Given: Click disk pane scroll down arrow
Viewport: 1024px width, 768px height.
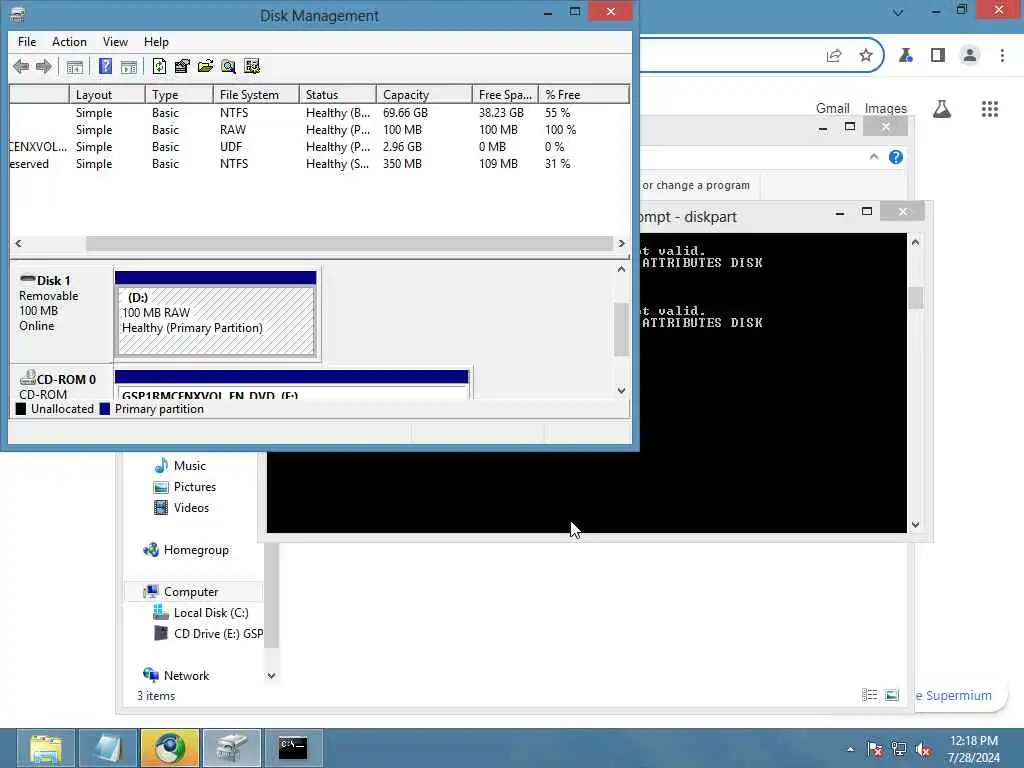Looking at the screenshot, I should click(621, 391).
